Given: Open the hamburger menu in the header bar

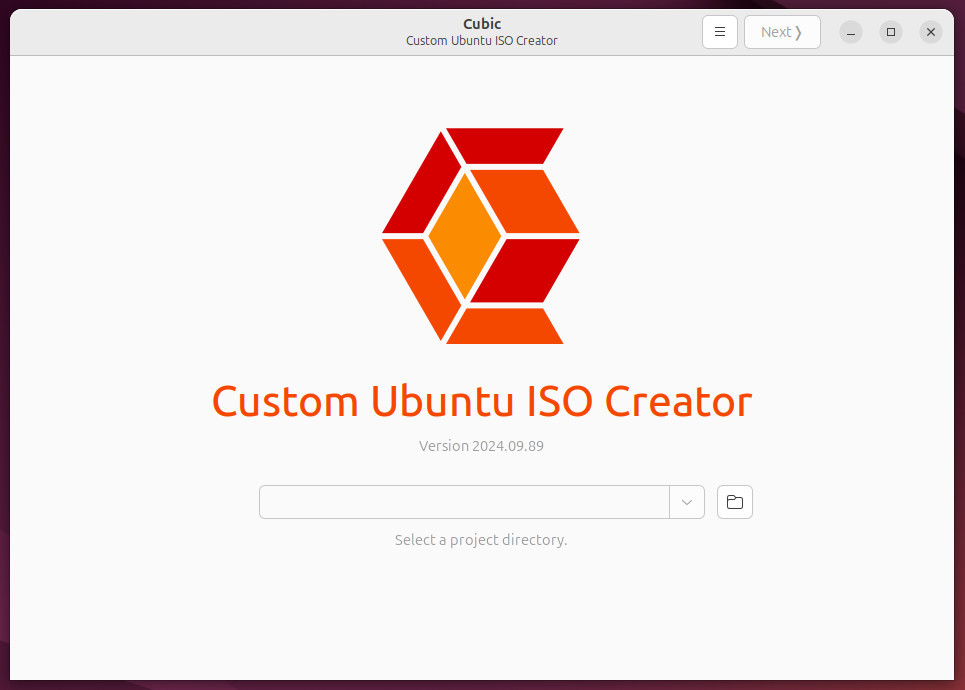Looking at the screenshot, I should [719, 32].
